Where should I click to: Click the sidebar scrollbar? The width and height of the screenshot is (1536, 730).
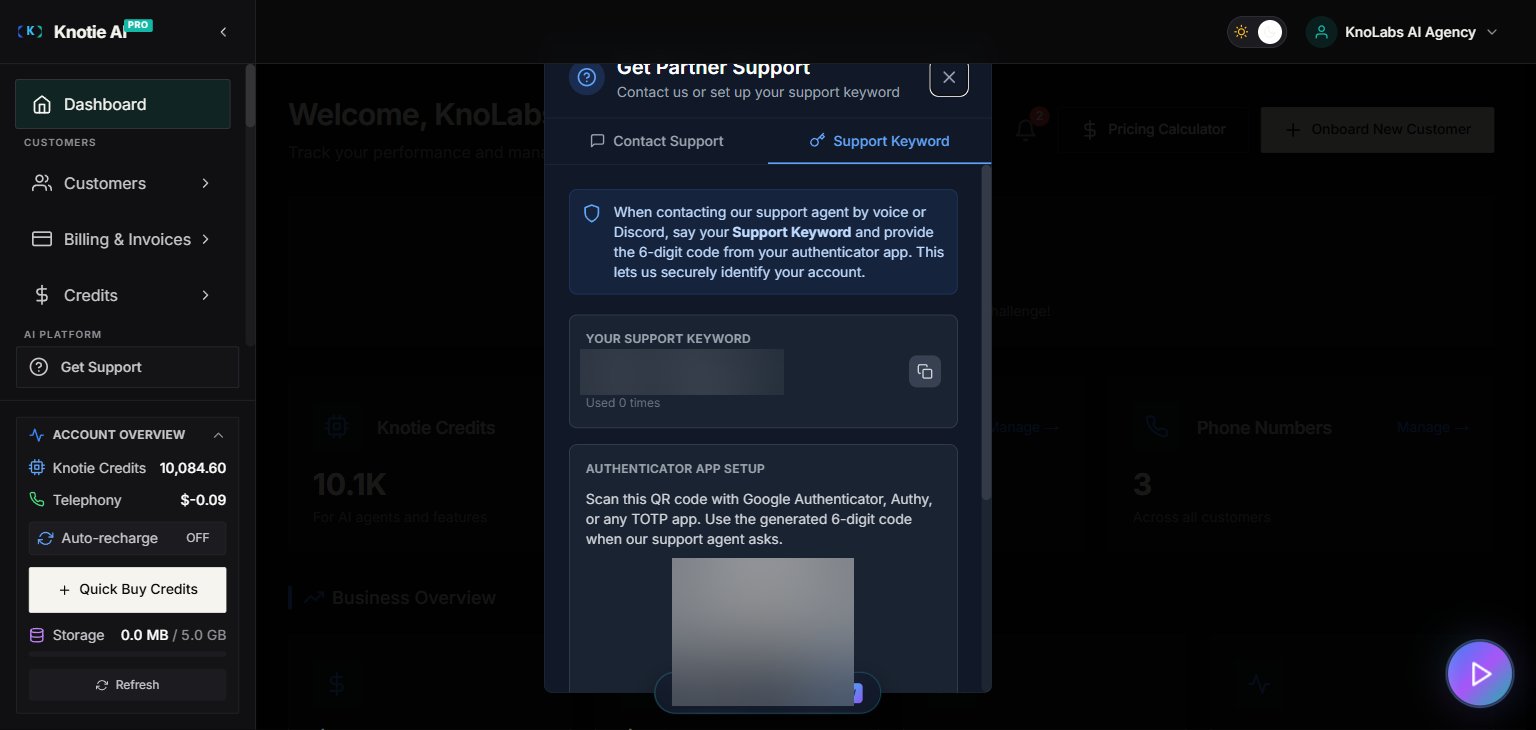250,96
